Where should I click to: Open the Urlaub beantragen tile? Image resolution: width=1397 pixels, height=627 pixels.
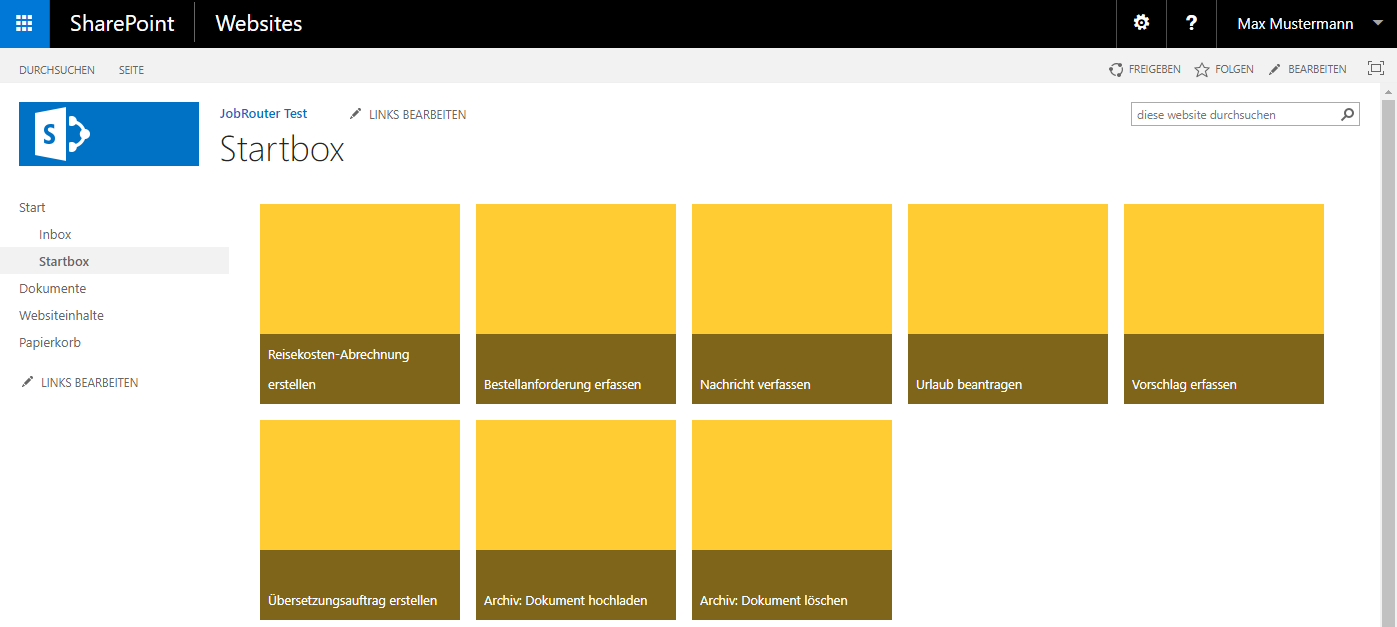tap(1007, 304)
